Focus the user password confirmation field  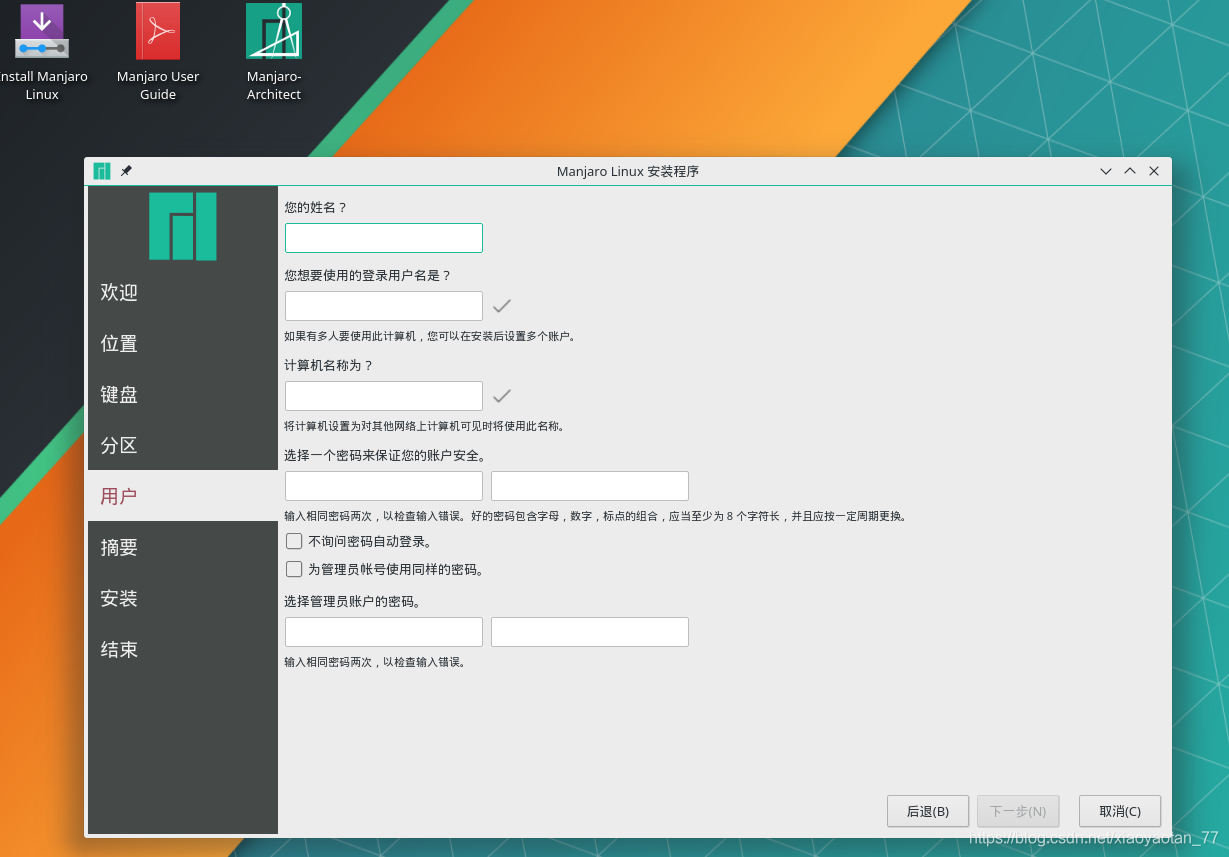pyautogui.click(x=590, y=486)
